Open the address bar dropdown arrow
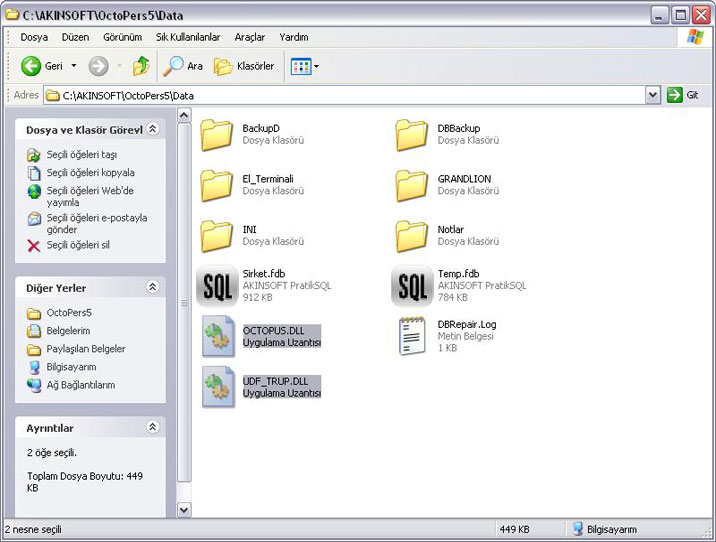This screenshot has height=542, width=716. (653, 95)
